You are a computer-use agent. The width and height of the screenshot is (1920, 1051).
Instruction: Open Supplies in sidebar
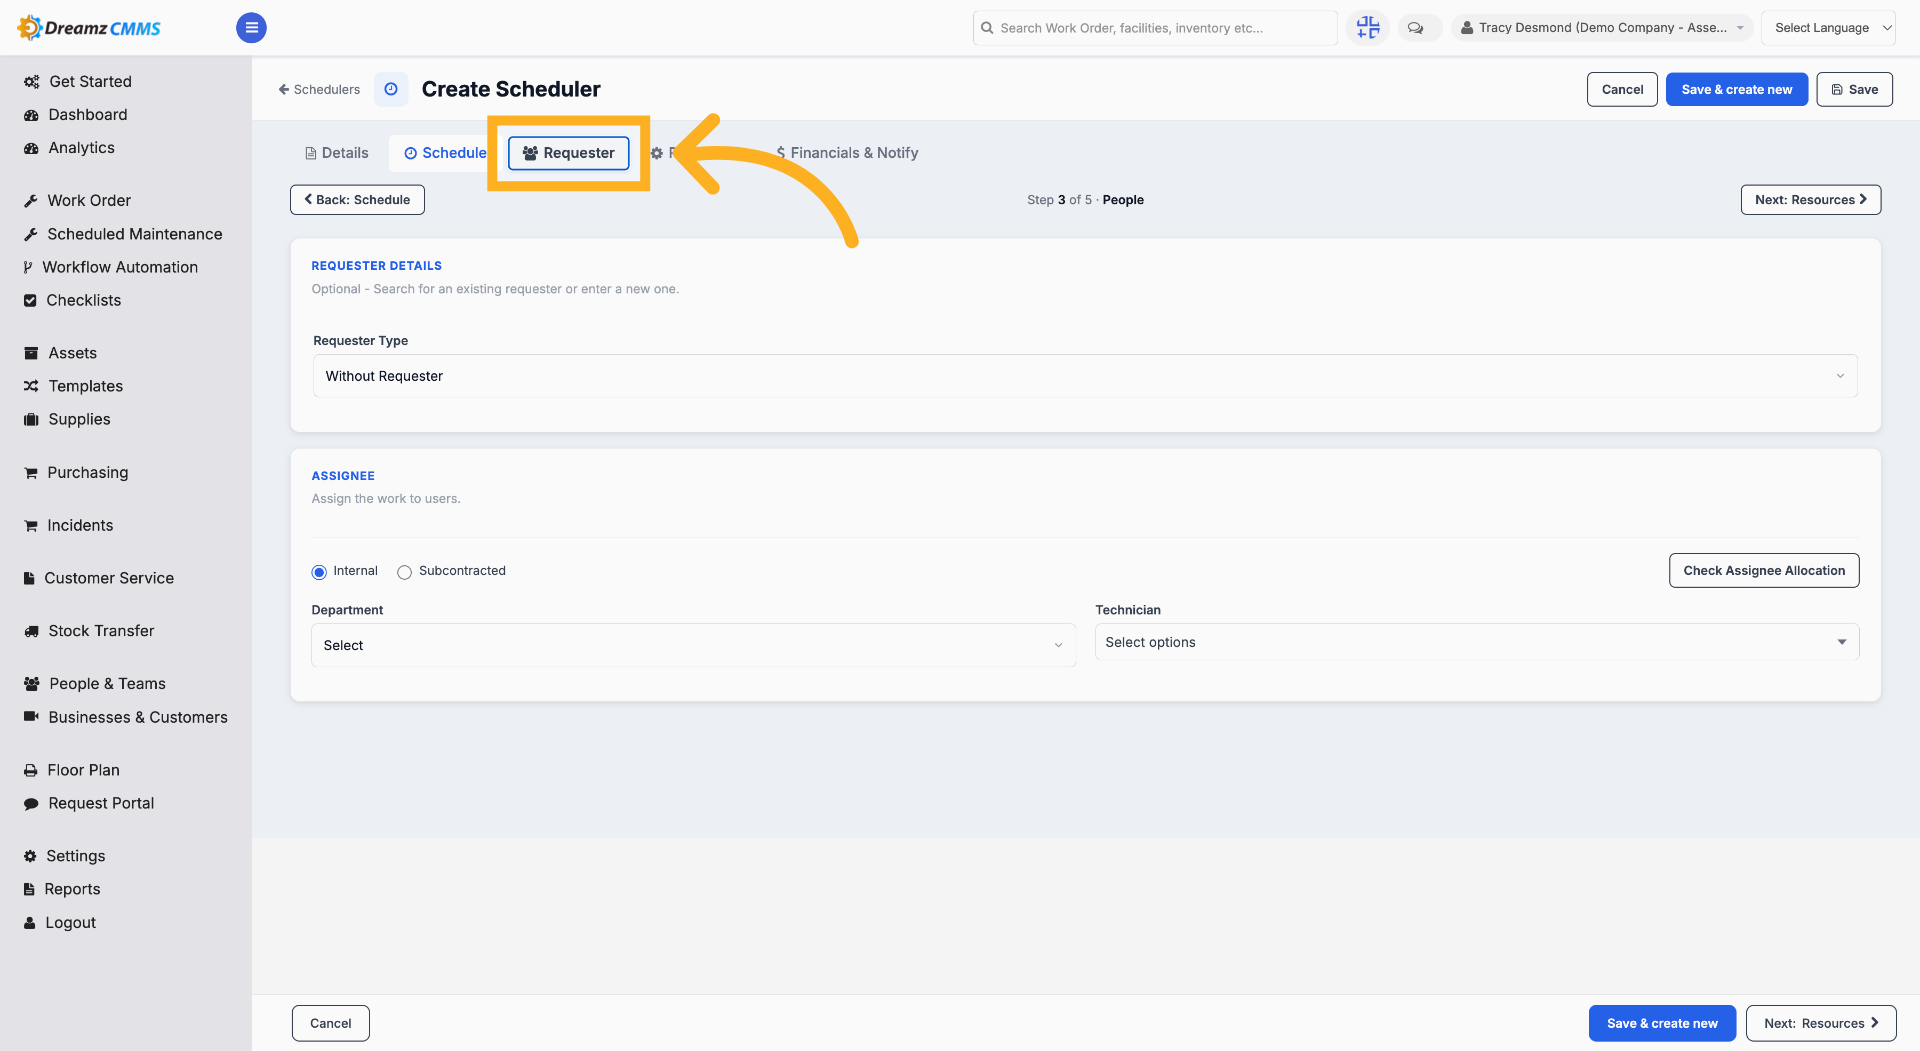(67, 419)
